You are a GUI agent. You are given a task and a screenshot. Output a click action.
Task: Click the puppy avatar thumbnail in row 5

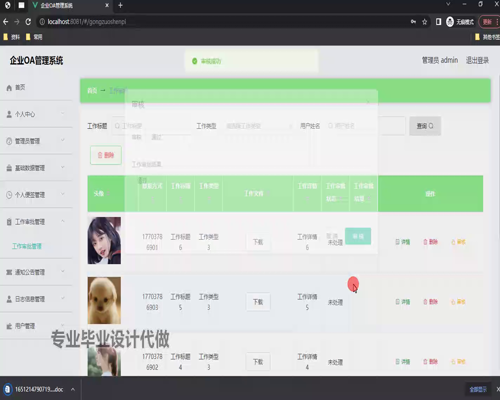104,300
